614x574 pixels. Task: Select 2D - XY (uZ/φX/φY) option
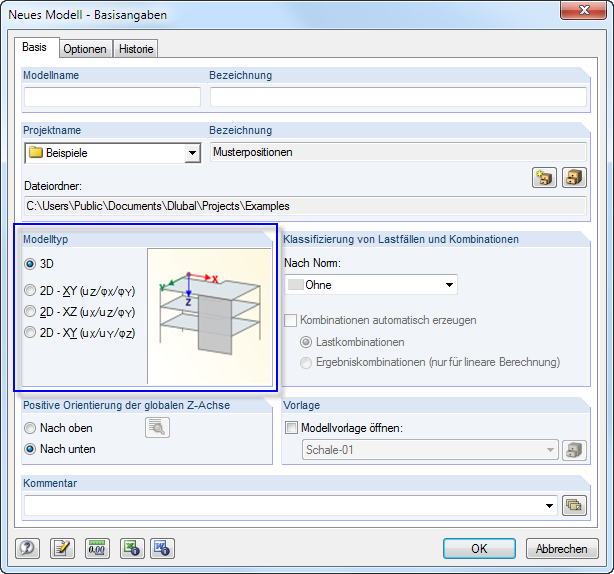(30, 291)
